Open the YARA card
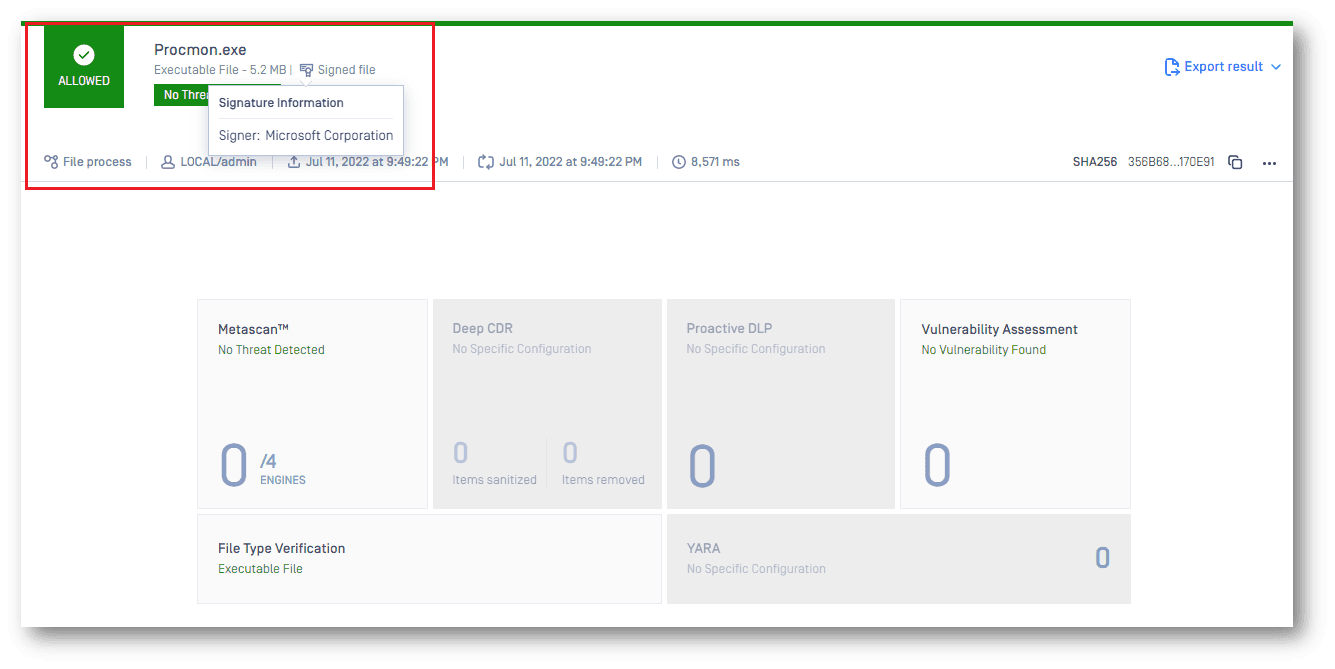This screenshot has width=1335, height=669. pos(899,559)
